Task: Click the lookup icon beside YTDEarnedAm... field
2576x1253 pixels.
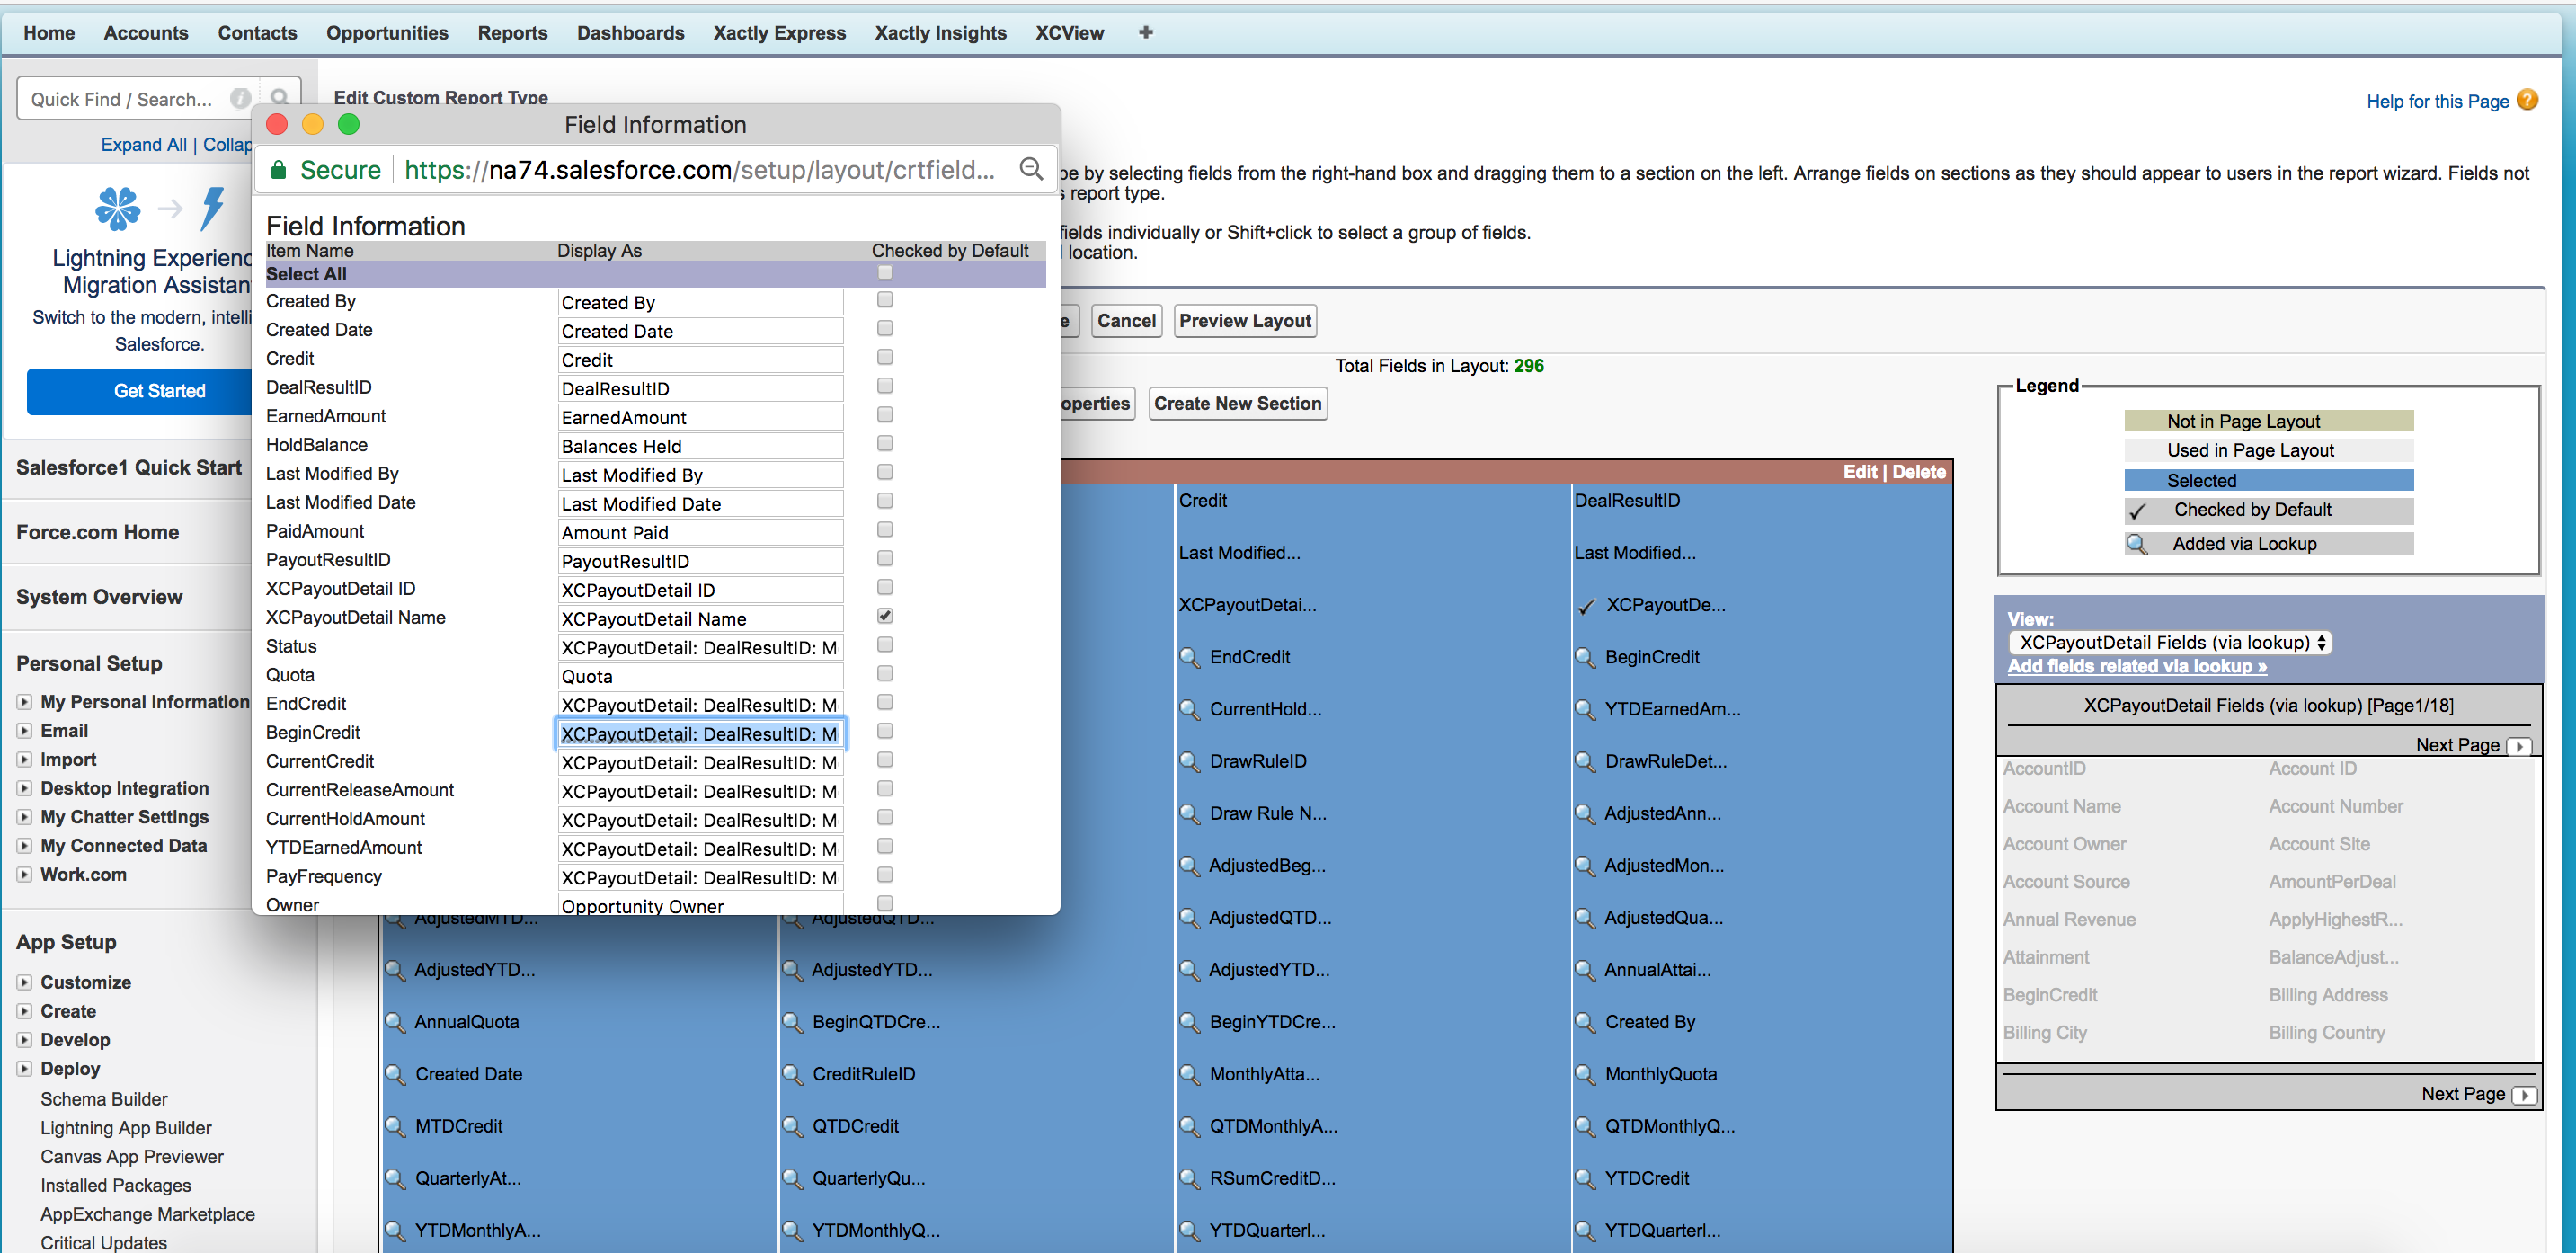Action: coord(1586,710)
